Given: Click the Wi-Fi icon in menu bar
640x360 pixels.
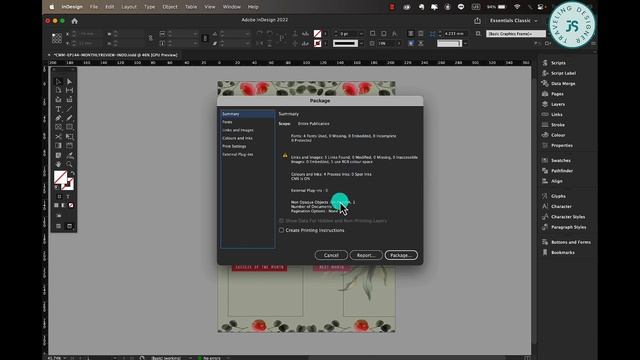Looking at the screenshot, I should (x=517, y=7).
